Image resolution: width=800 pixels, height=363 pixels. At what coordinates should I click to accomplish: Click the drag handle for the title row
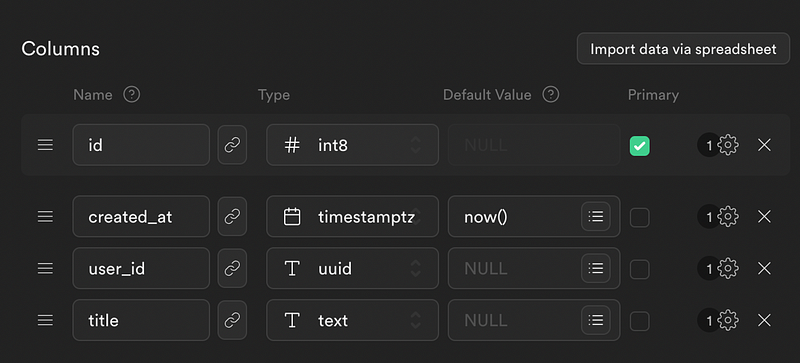click(x=45, y=320)
